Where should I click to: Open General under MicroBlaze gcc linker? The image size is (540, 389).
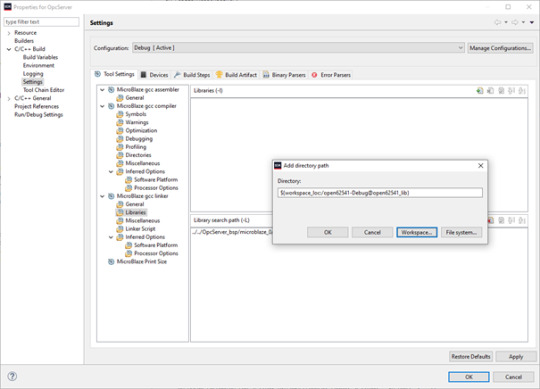[135, 204]
